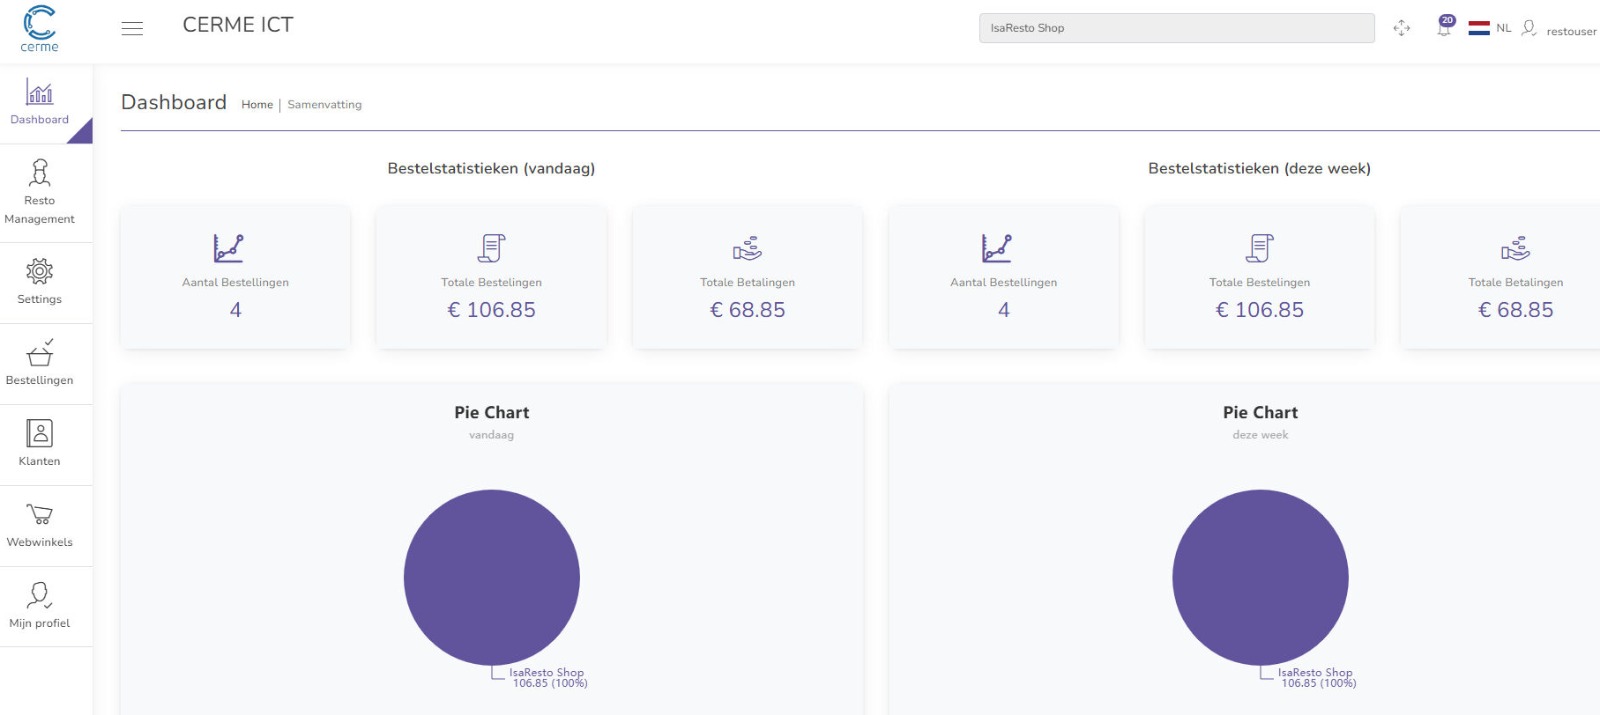Click this week's € 106.85 order total
The width and height of the screenshot is (1600, 715).
coord(1260,310)
